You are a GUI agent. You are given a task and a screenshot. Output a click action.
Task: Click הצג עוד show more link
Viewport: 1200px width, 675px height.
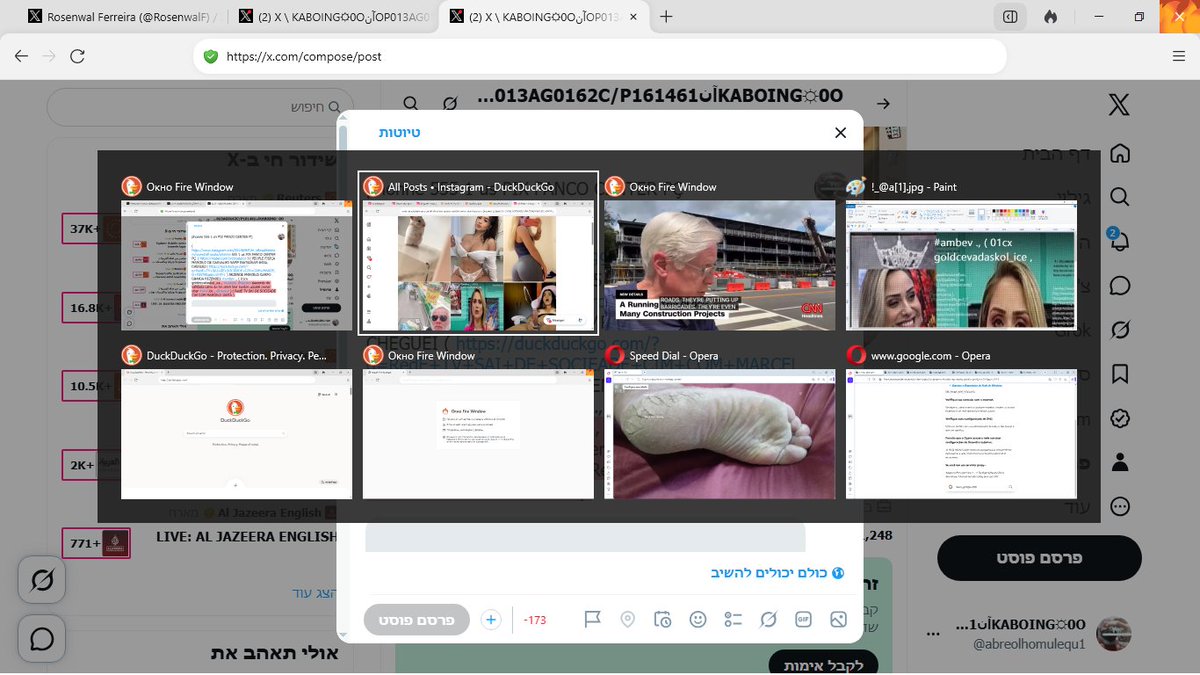[316, 593]
